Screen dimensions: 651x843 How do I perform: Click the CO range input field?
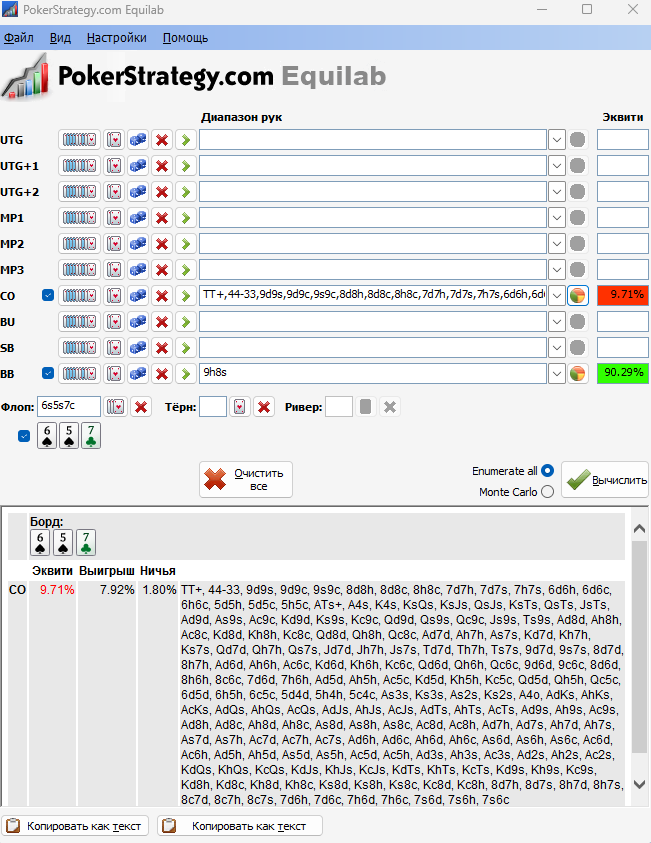[x=373, y=295]
